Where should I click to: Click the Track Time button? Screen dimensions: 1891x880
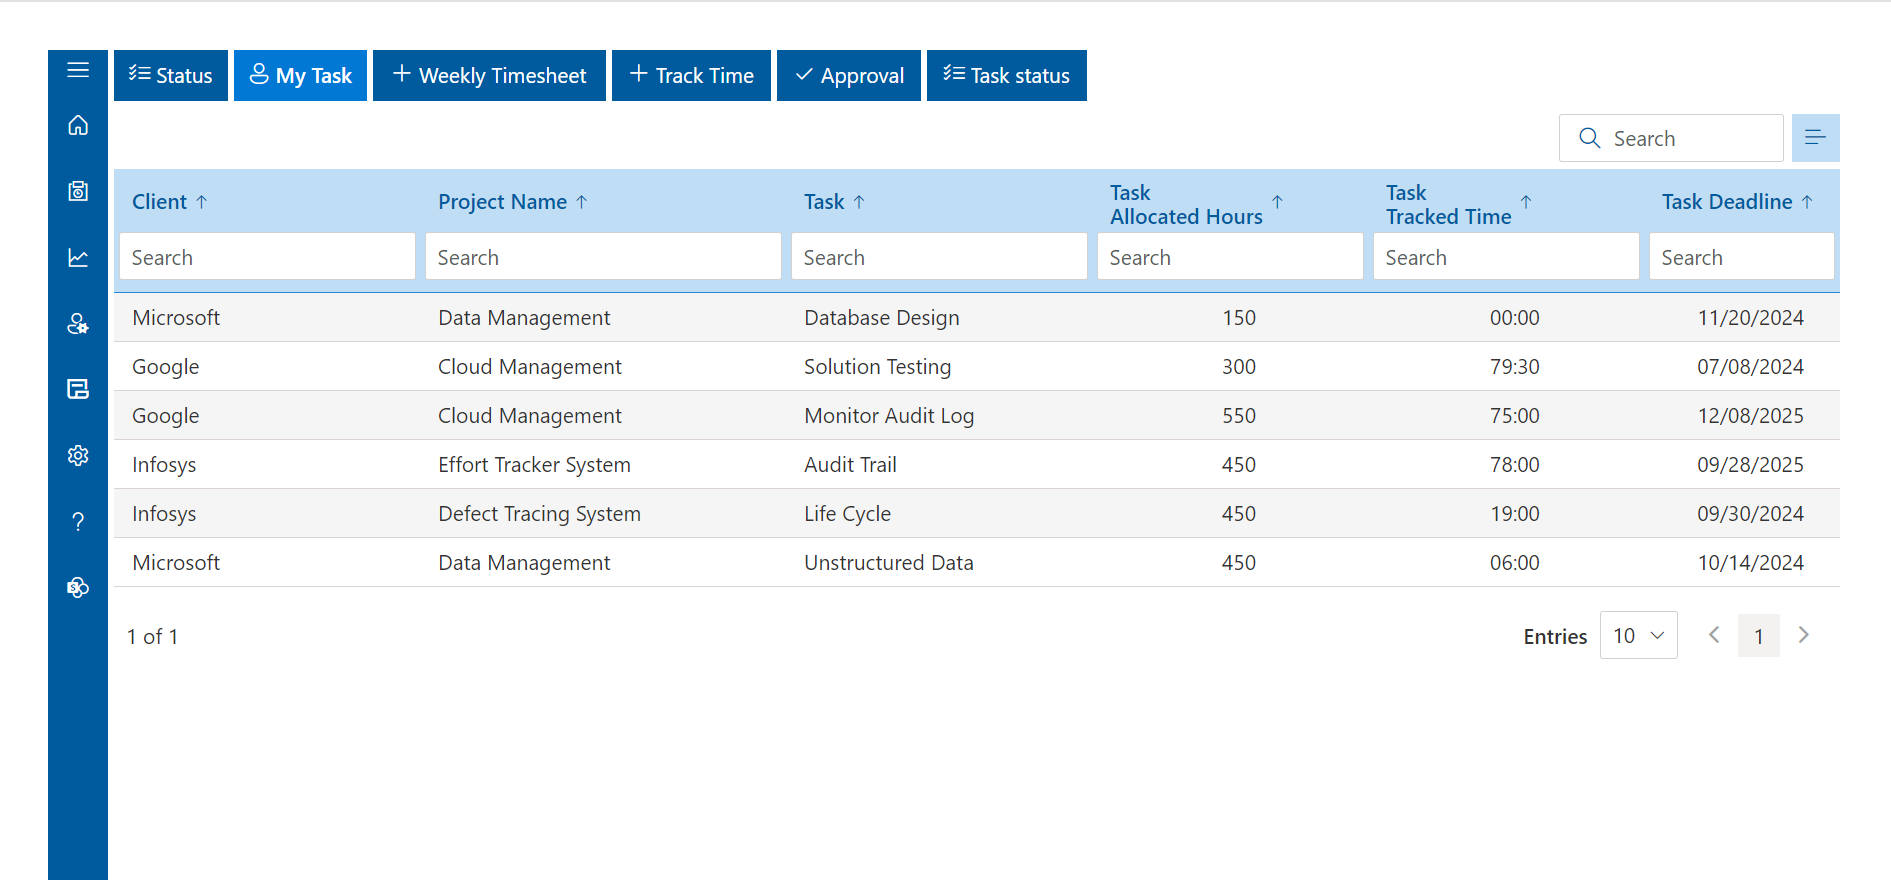[691, 76]
